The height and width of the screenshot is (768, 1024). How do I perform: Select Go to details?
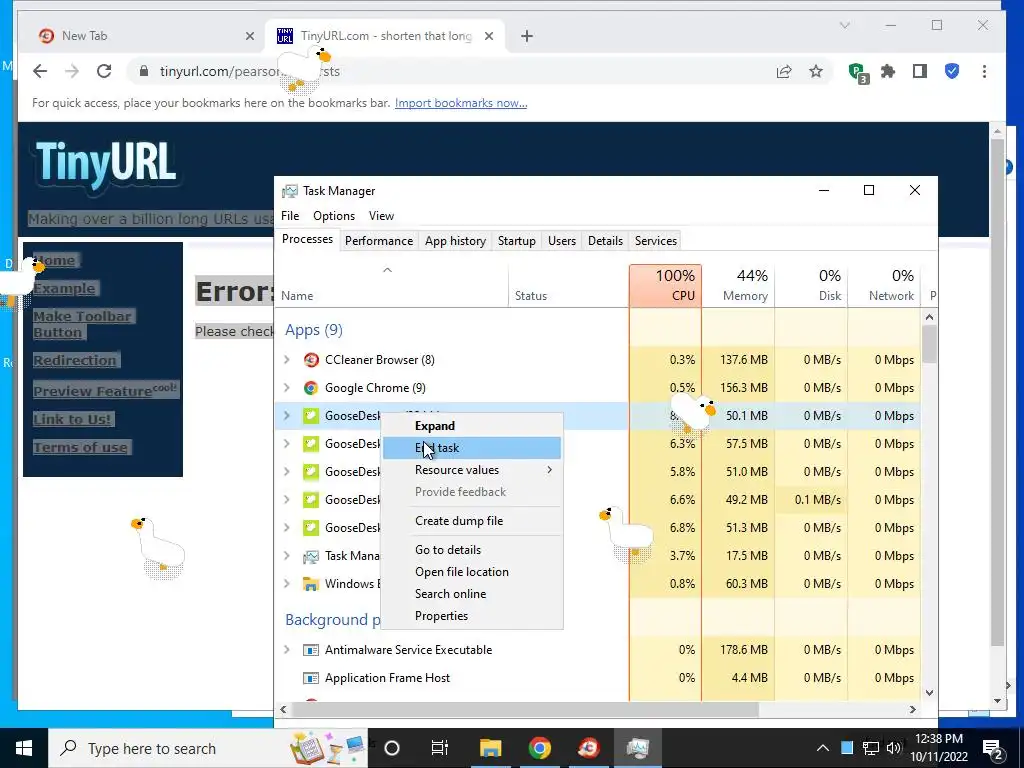pos(472,550)
